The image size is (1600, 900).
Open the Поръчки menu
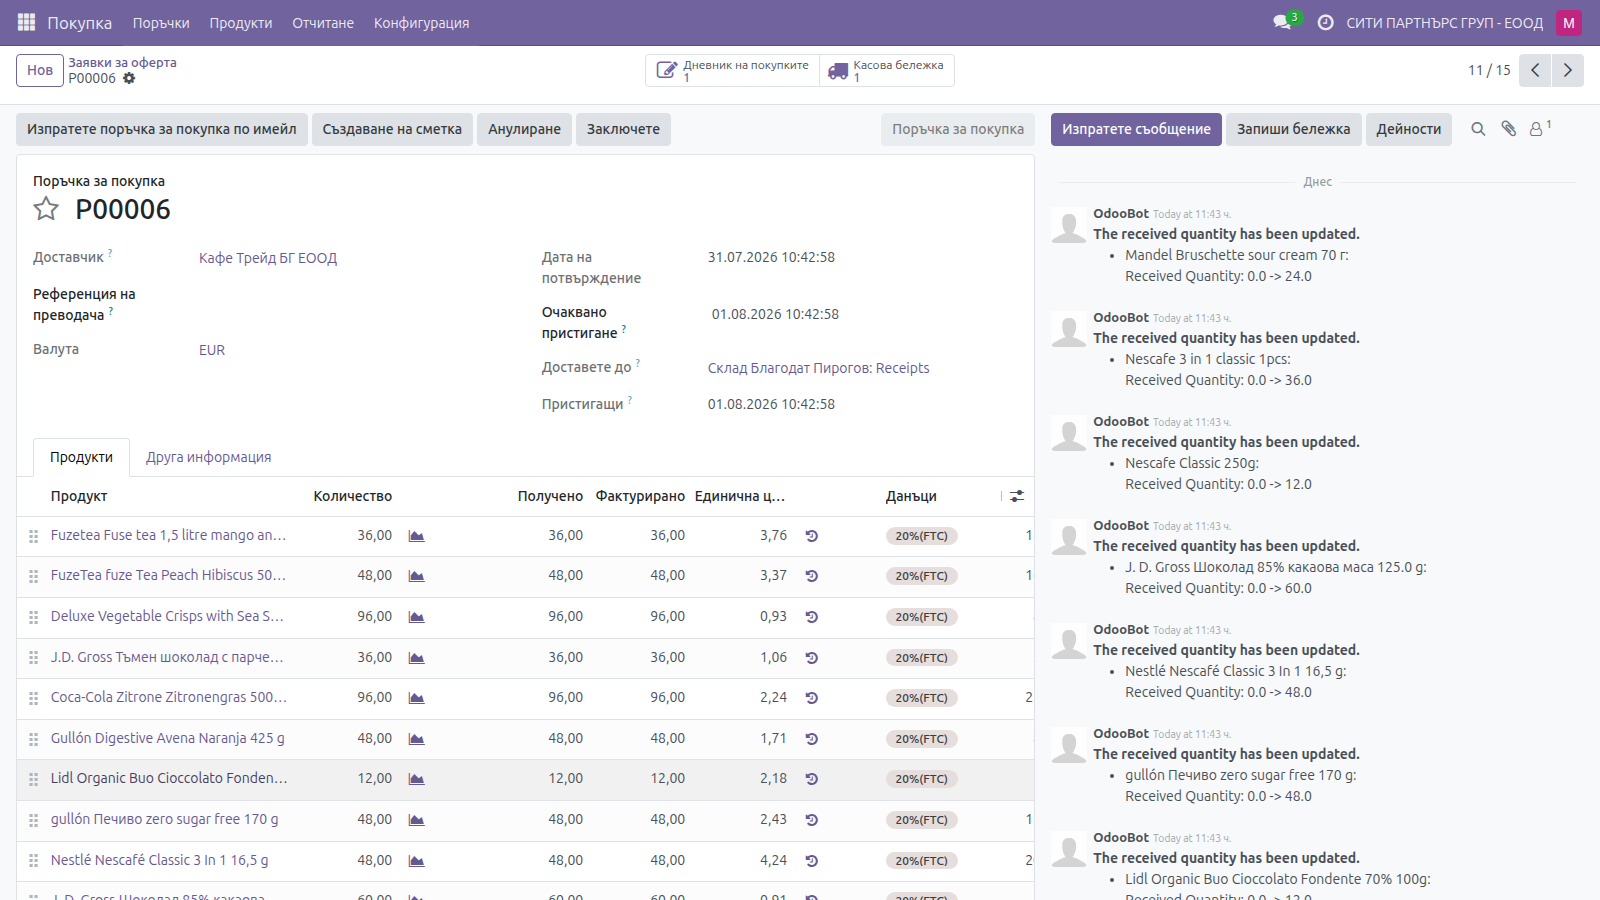coord(161,23)
